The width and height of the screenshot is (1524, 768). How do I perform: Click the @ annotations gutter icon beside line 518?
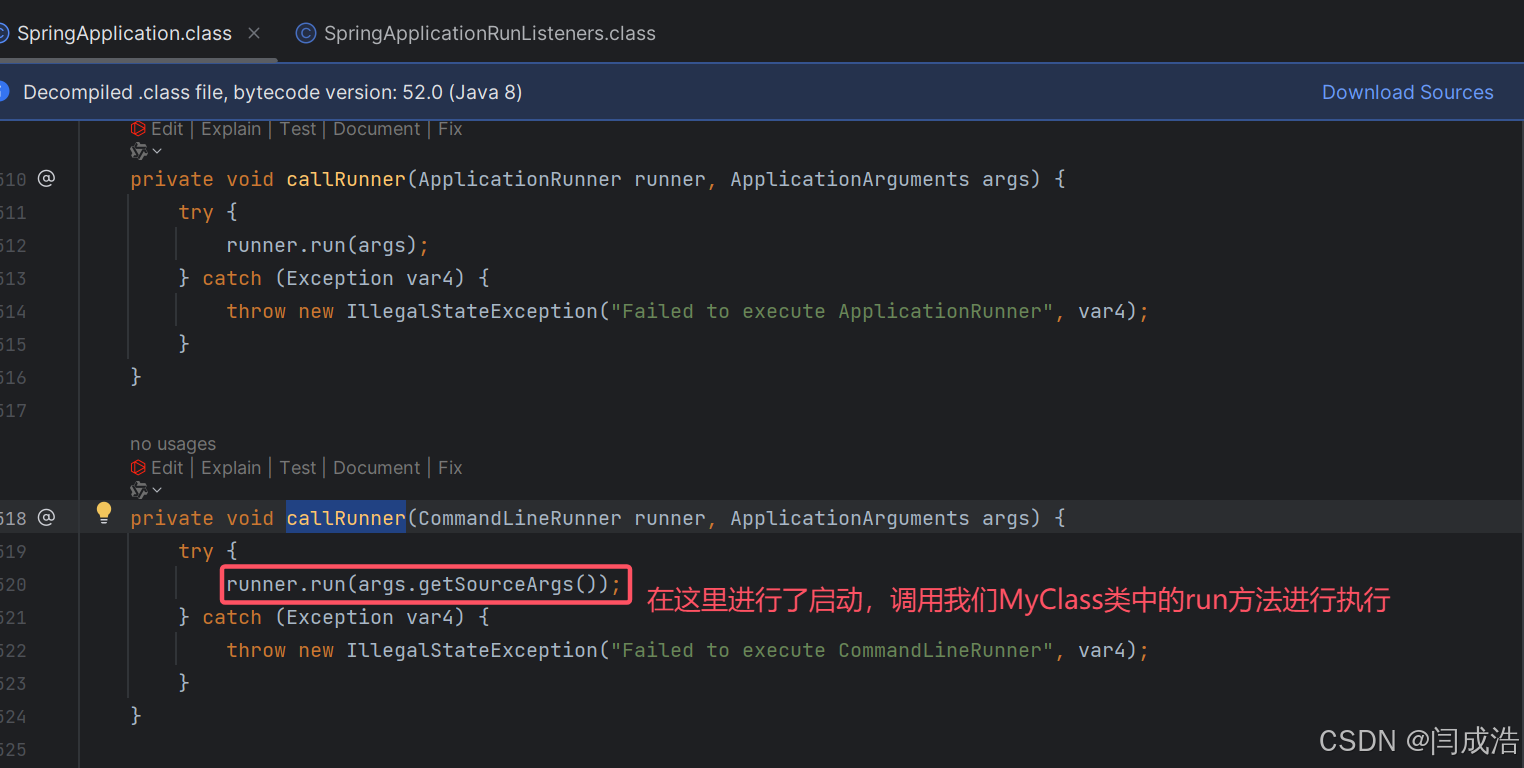(x=46, y=517)
